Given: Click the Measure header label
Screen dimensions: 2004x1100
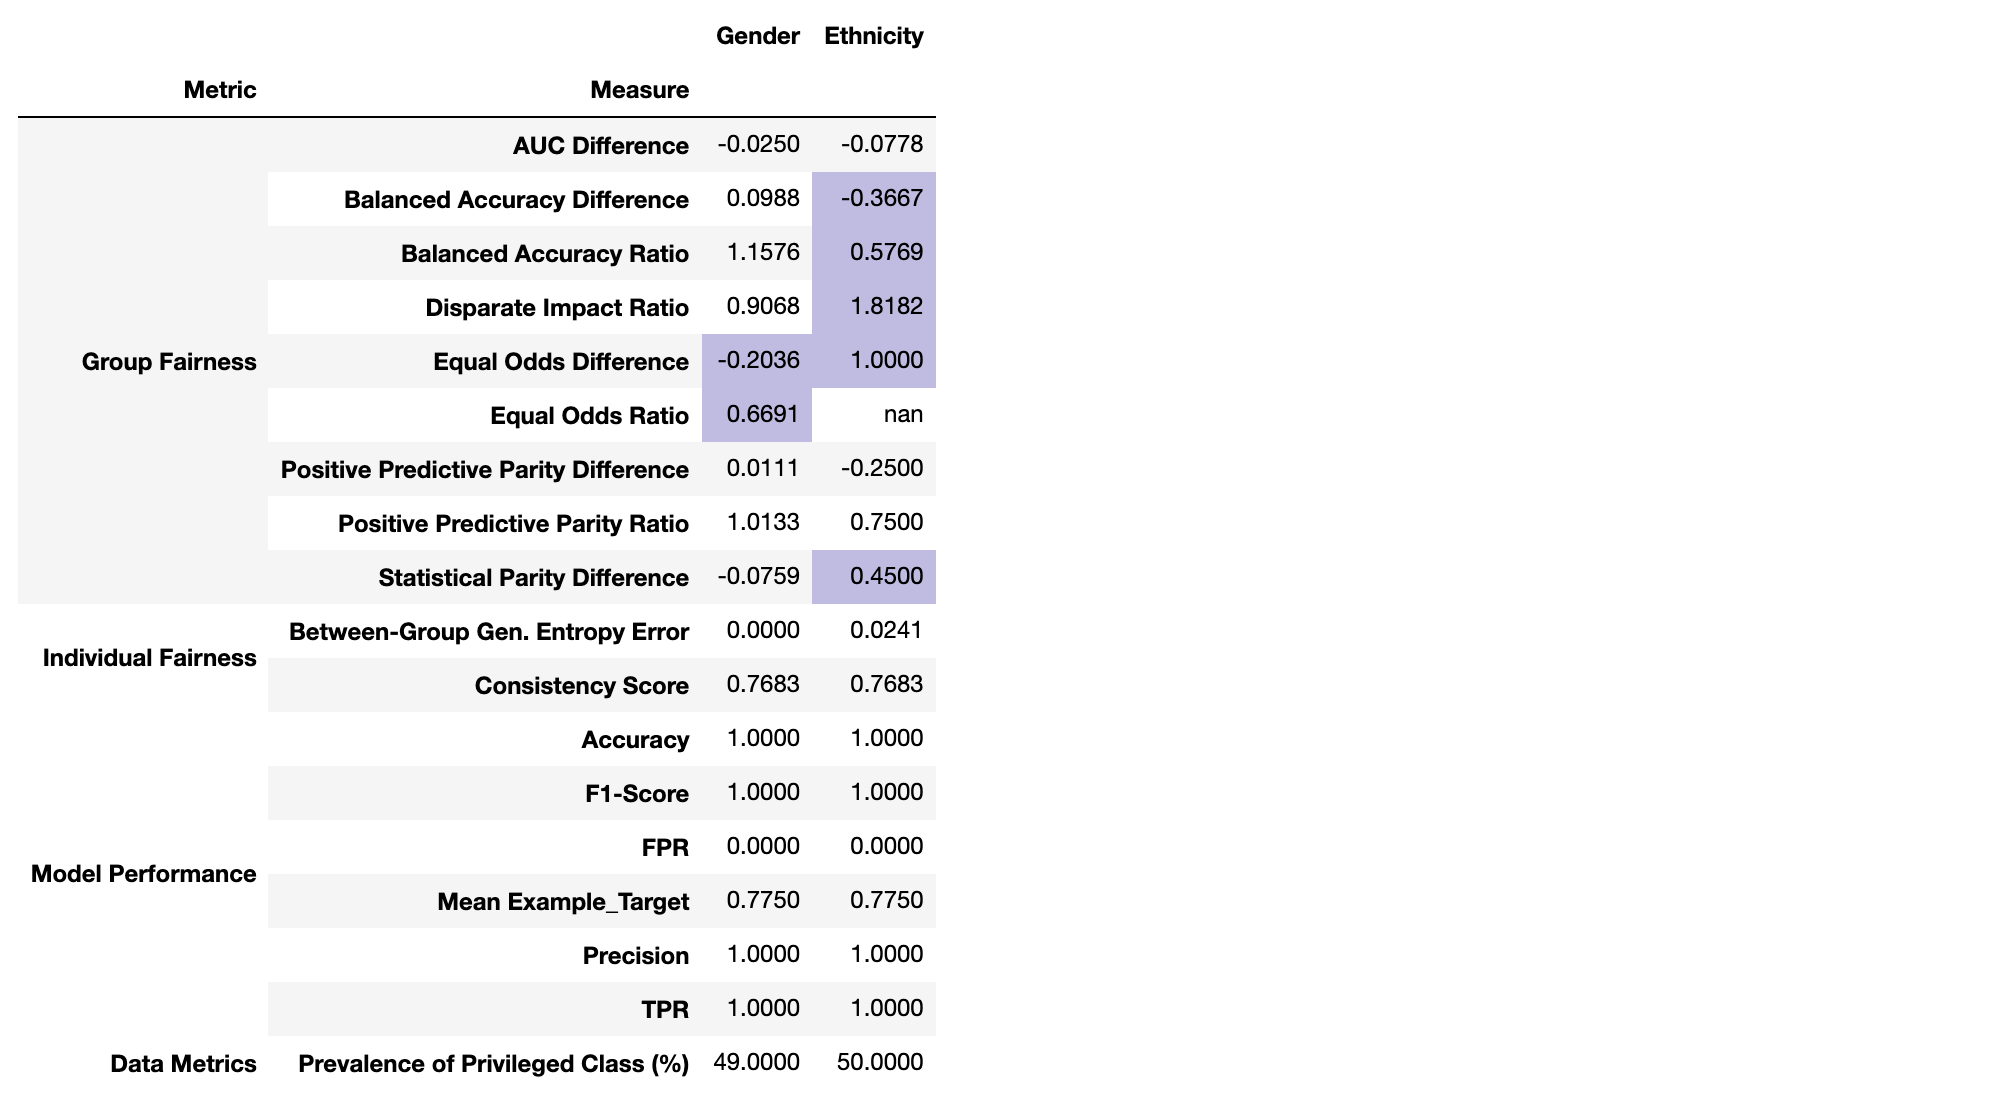Looking at the screenshot, I should coord(639,90).
